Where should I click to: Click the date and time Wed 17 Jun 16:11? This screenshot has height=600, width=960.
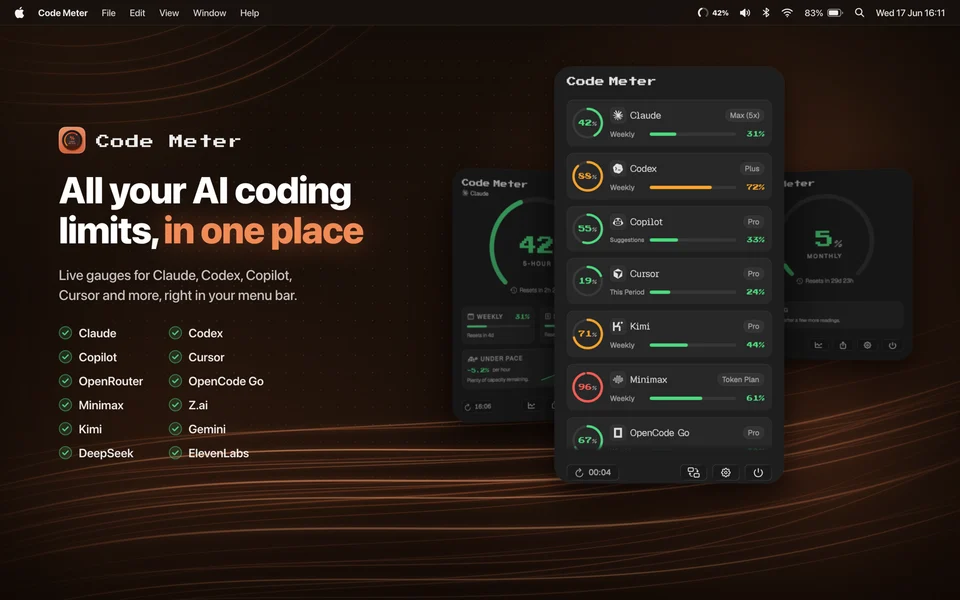[x=910, y=13]
